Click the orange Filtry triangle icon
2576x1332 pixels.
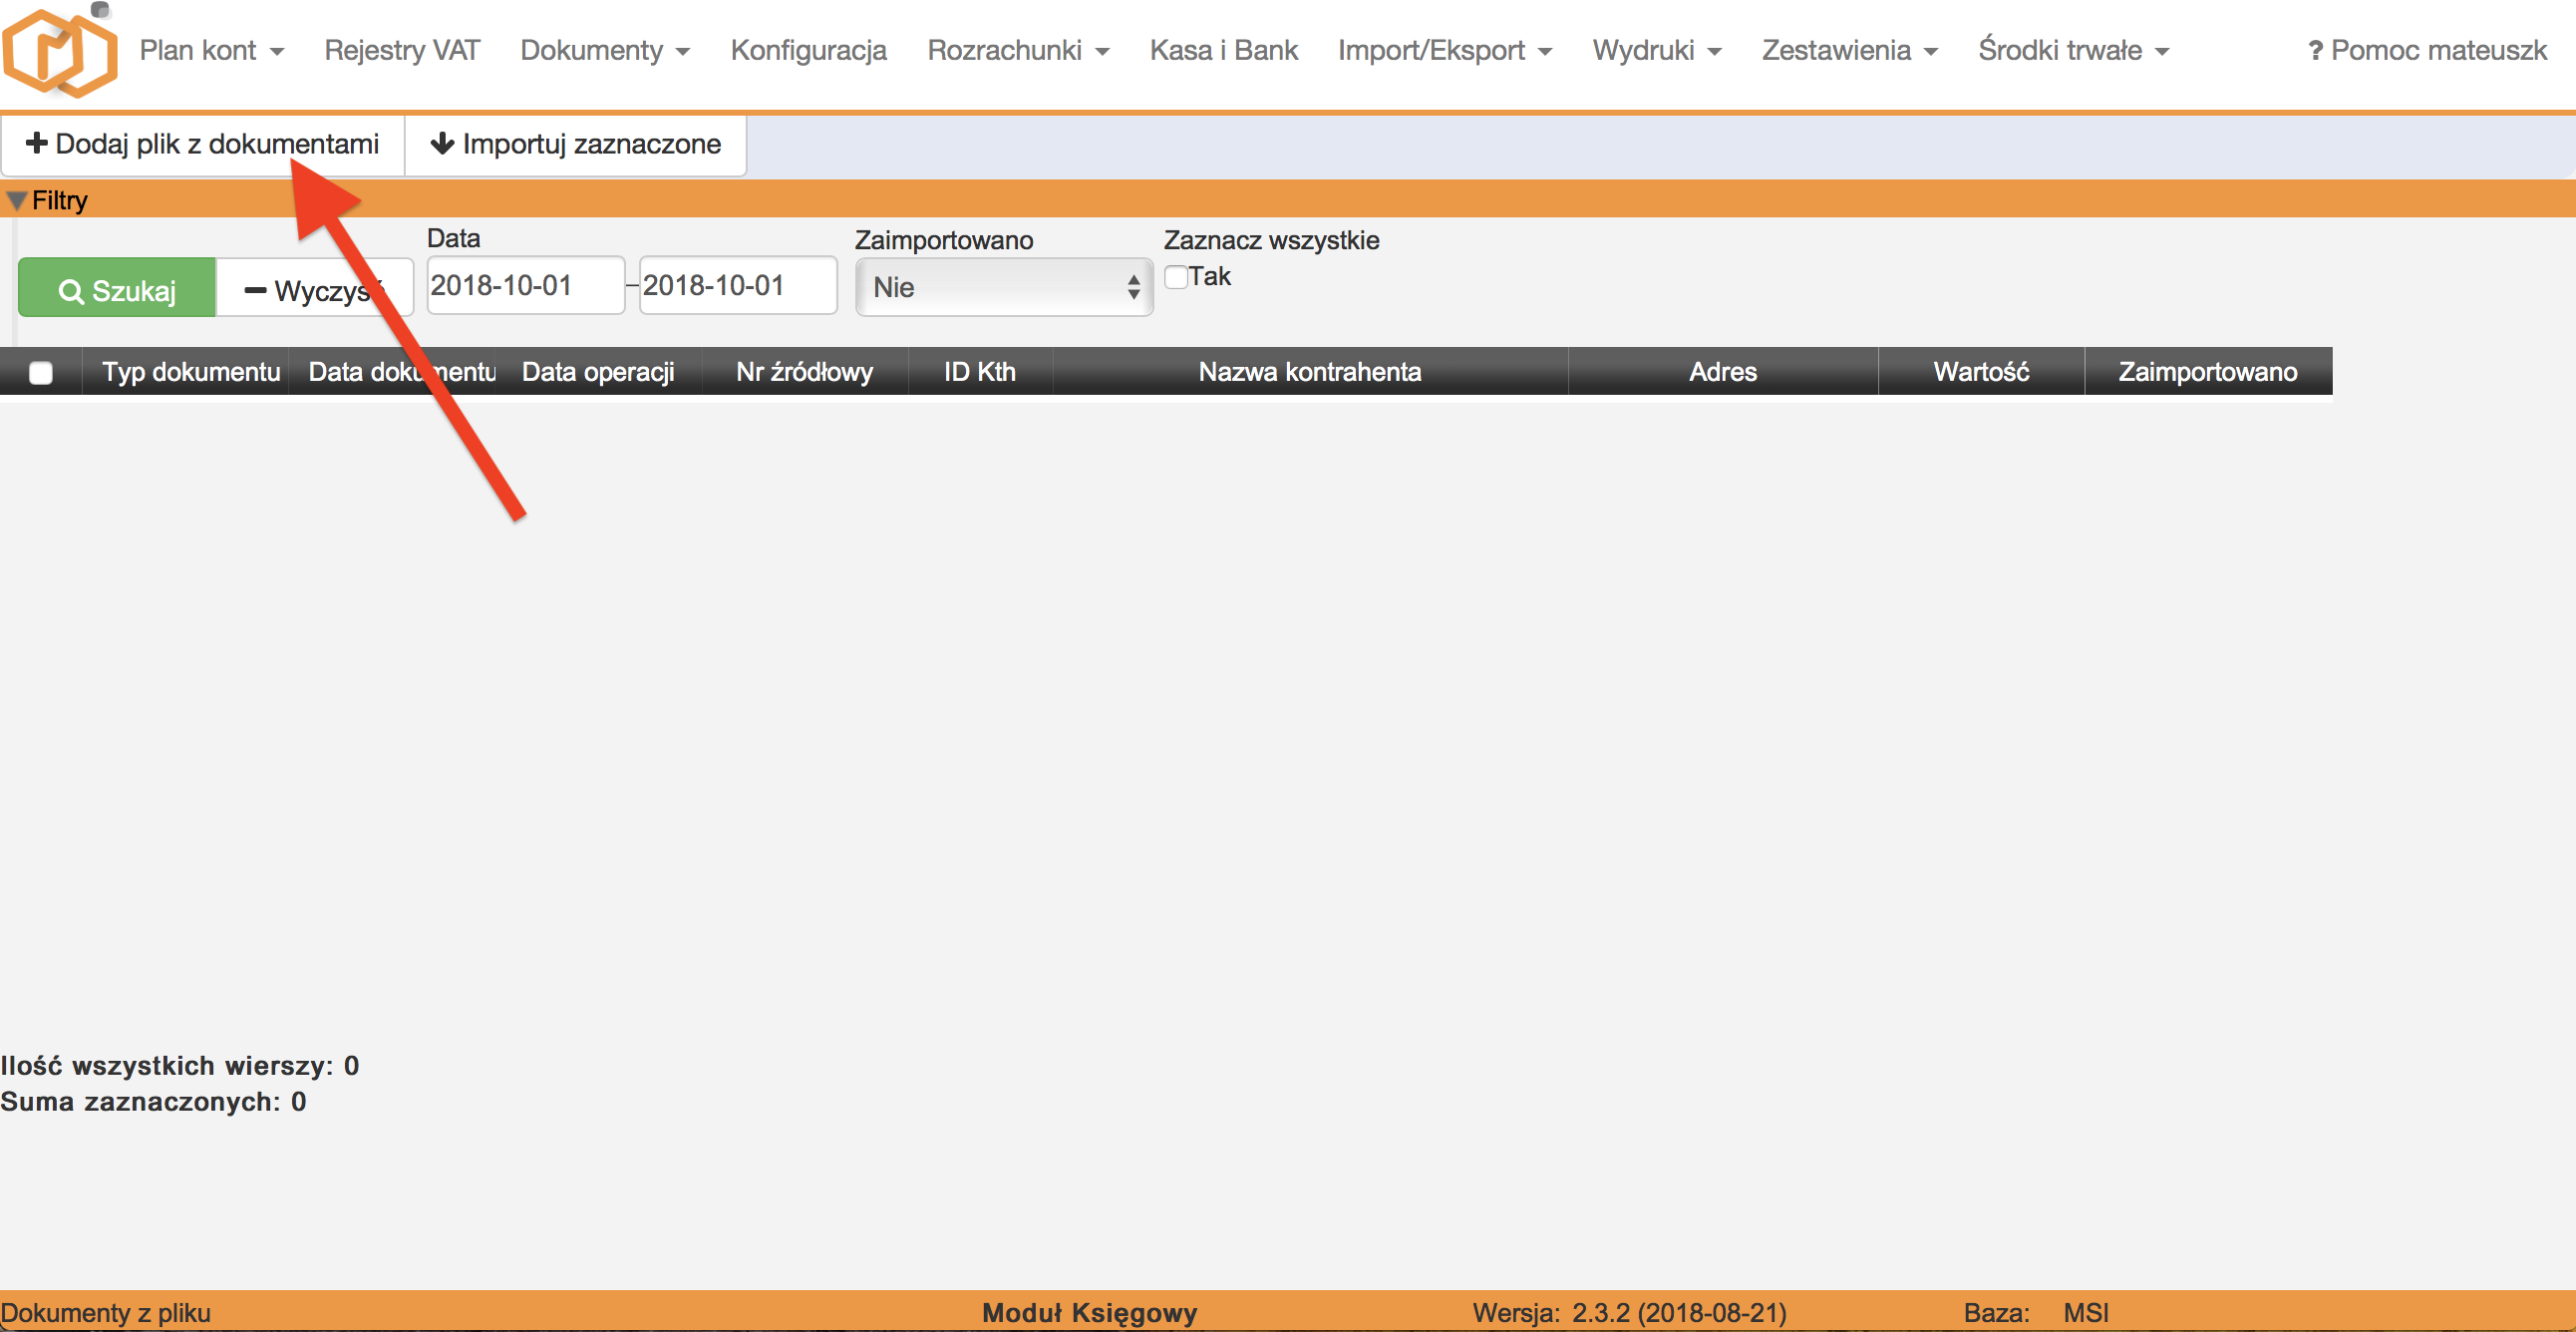pyautogui.click(x=16, y=199)
